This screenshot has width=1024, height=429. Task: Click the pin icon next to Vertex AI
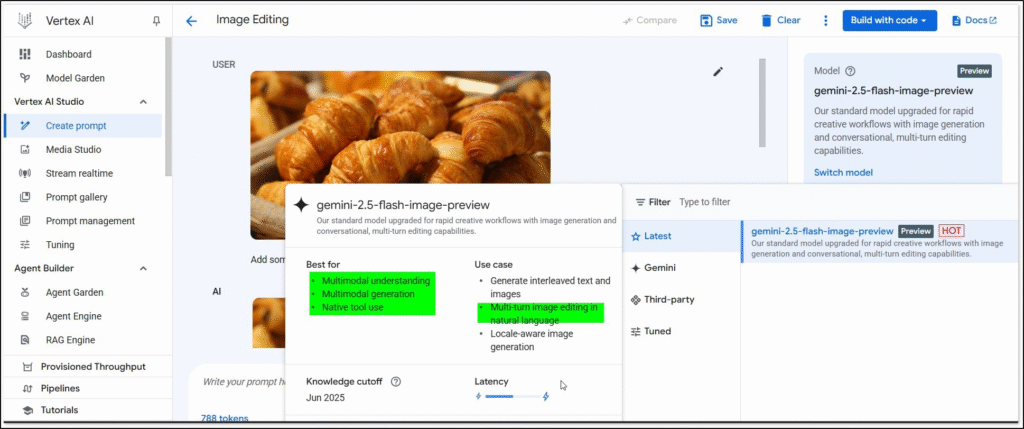point(155,20)
